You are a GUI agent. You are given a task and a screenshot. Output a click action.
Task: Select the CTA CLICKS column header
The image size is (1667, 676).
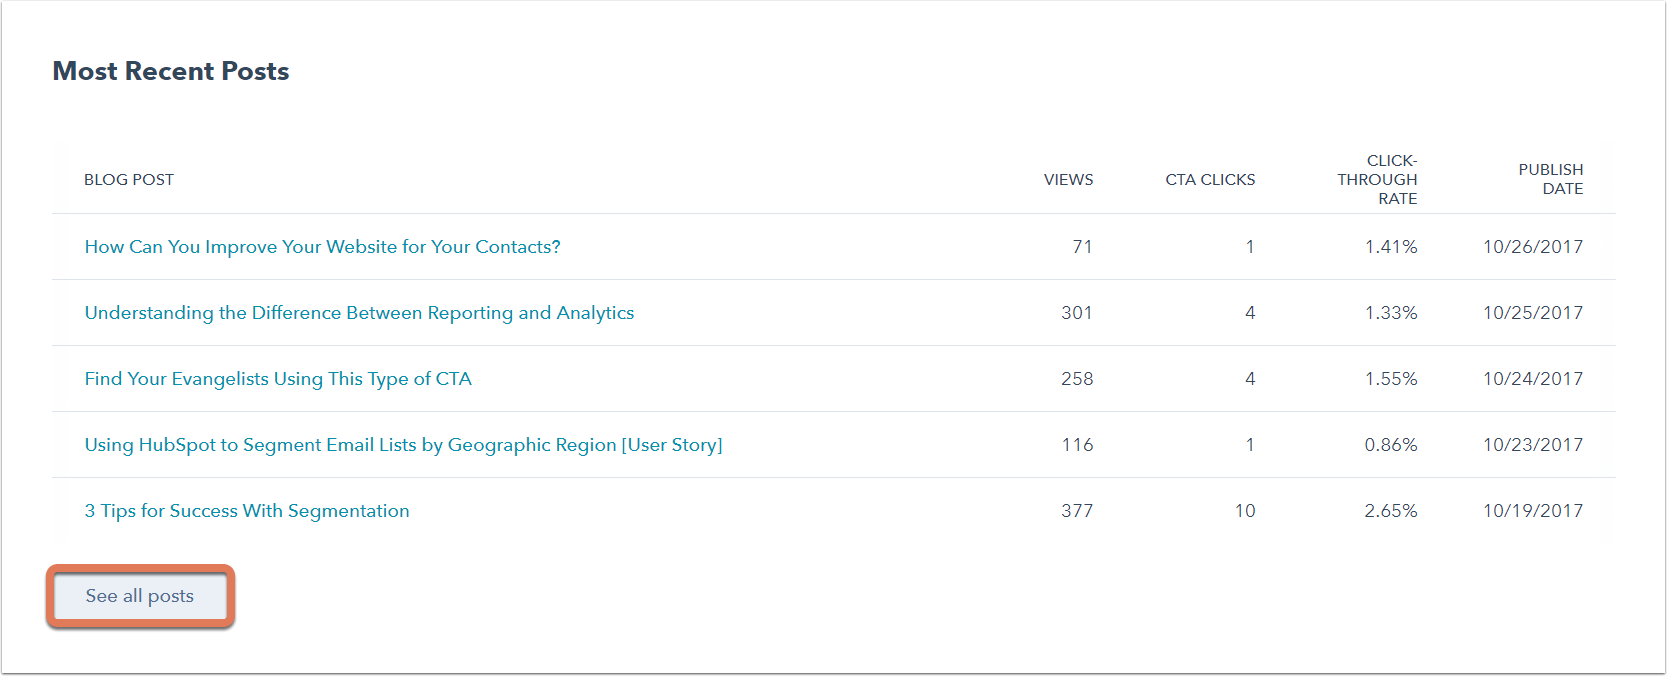(1210, 180)
